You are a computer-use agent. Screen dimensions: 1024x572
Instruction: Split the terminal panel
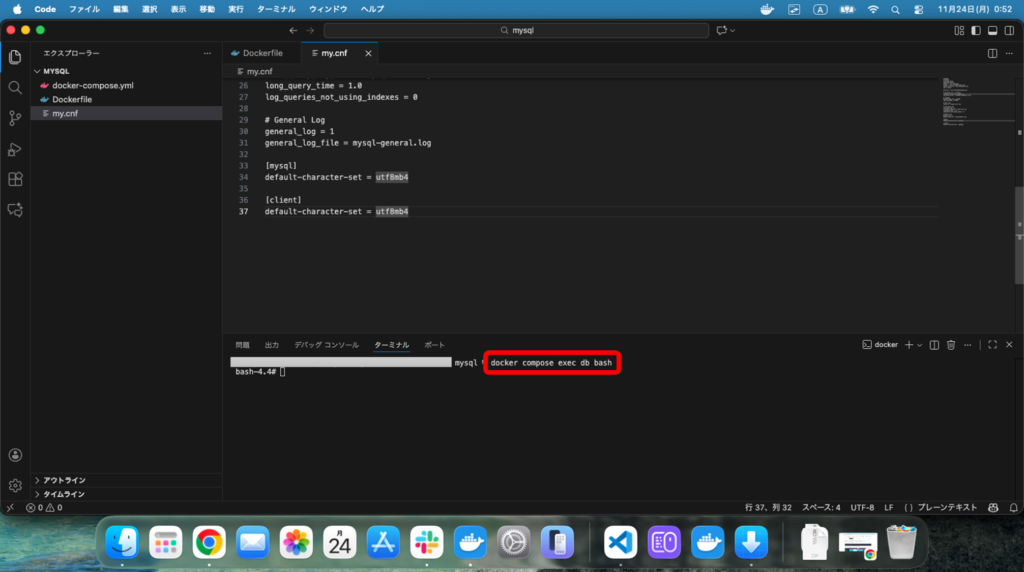pos(934,345)
